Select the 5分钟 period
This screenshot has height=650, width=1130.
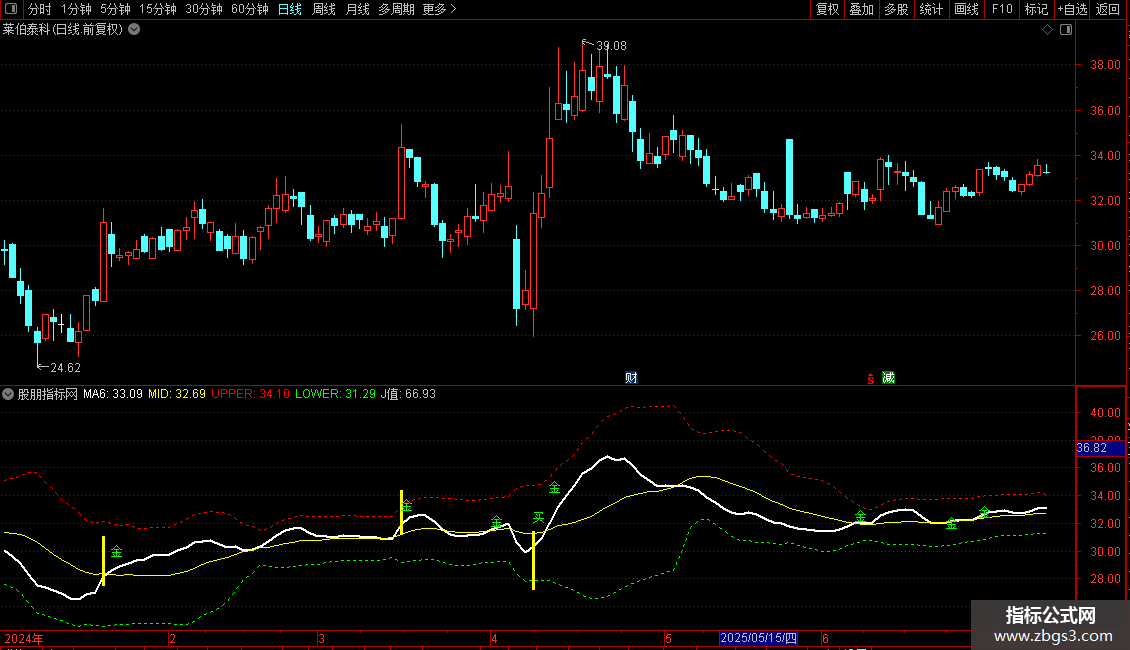coord(115,9)
